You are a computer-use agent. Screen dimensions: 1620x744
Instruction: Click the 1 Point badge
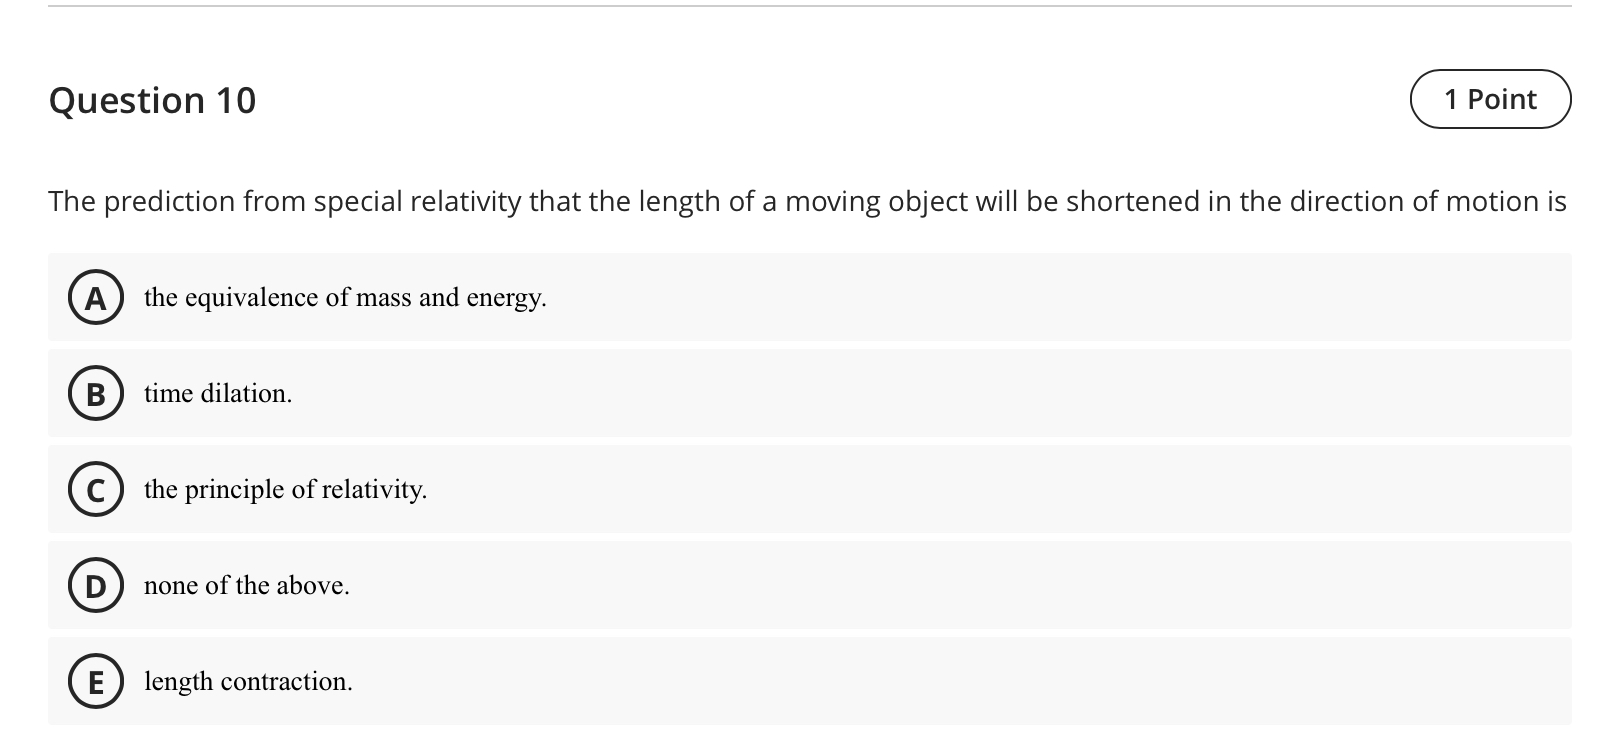[x=1489, y=99]
